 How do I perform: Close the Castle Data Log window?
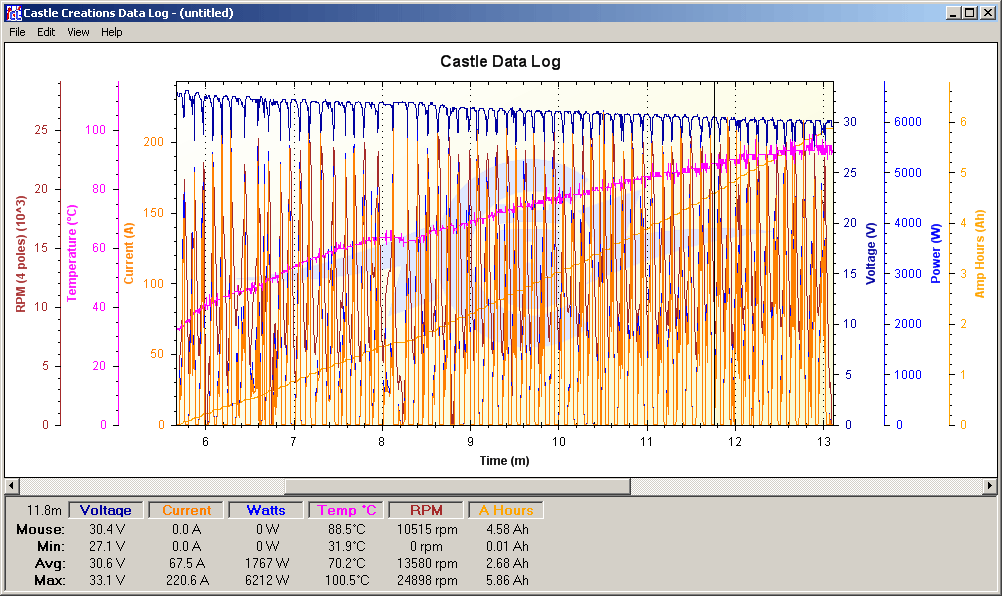(x=987, y=13)
